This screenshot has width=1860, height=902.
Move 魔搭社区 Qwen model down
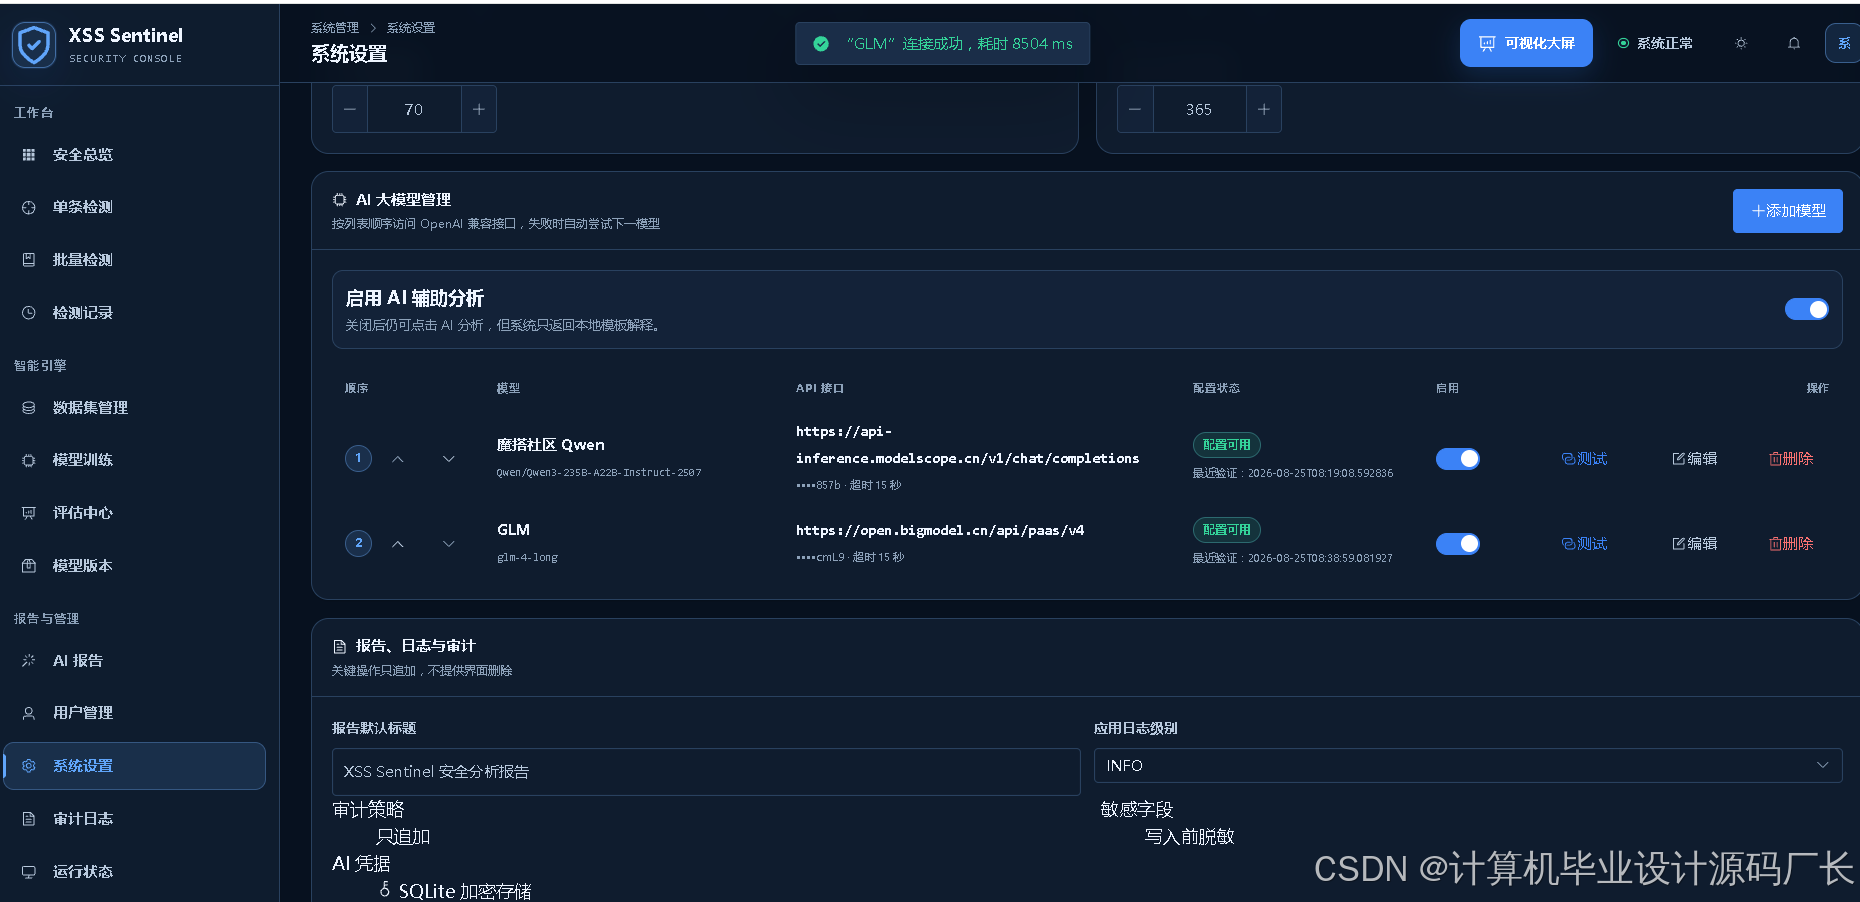(449, 459)
